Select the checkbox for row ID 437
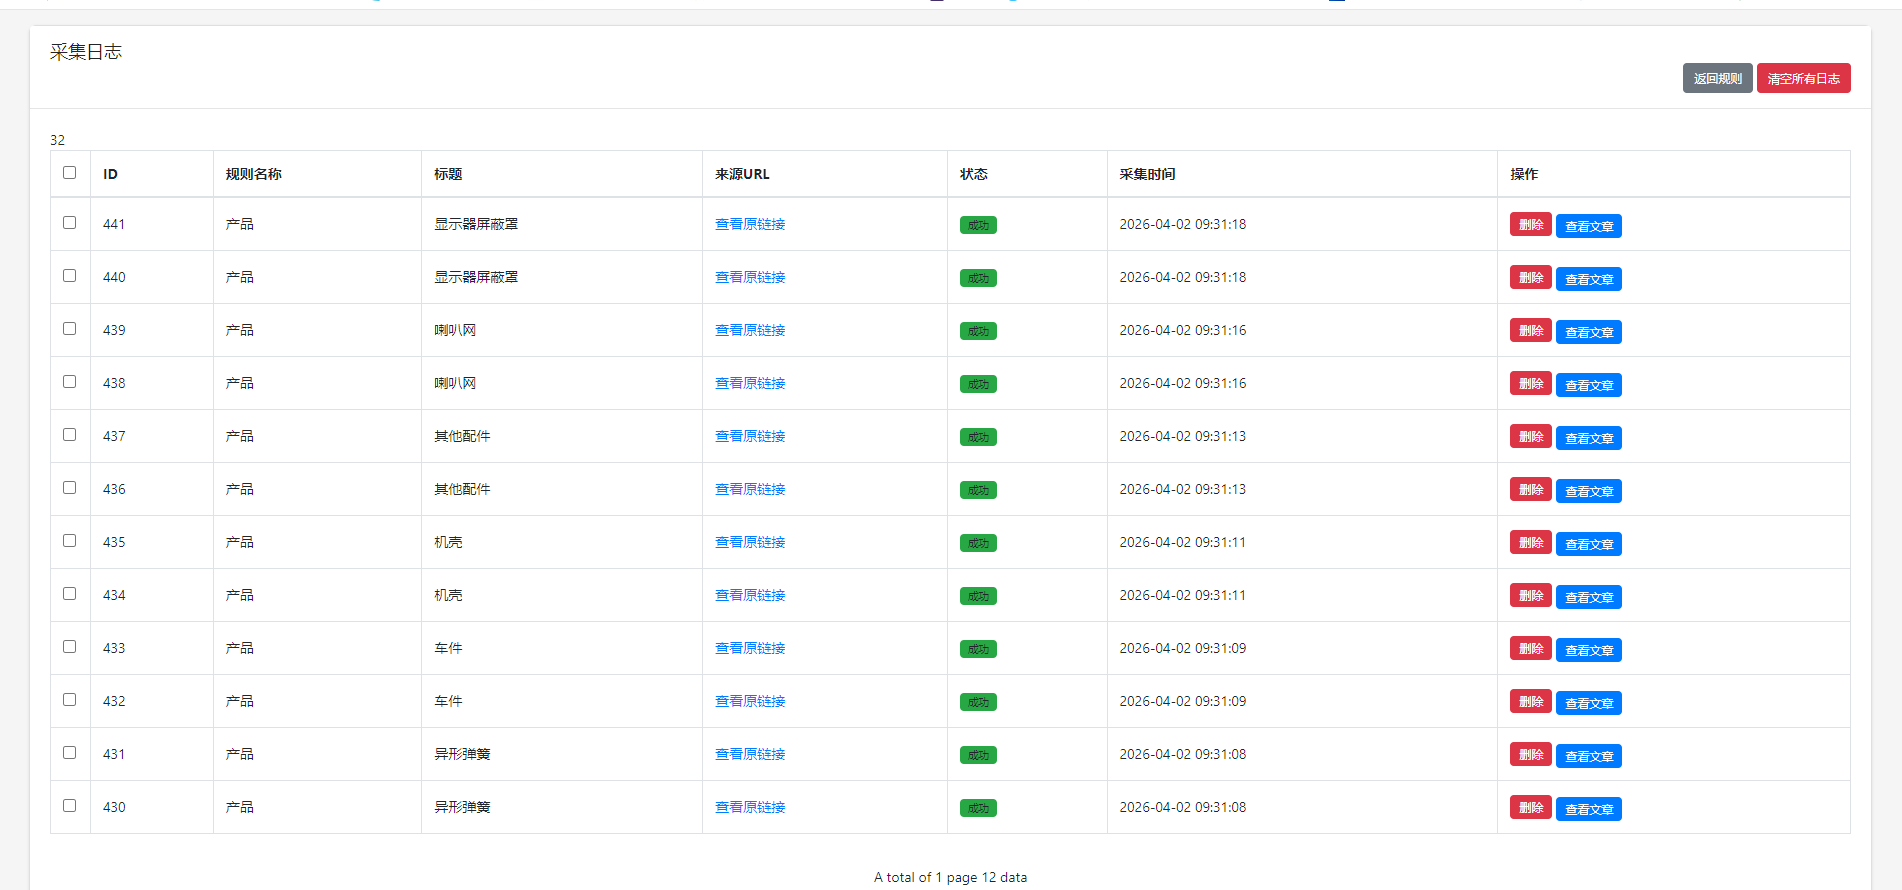The height and width of the screenshot is (890, 1902). coord(70,435)
